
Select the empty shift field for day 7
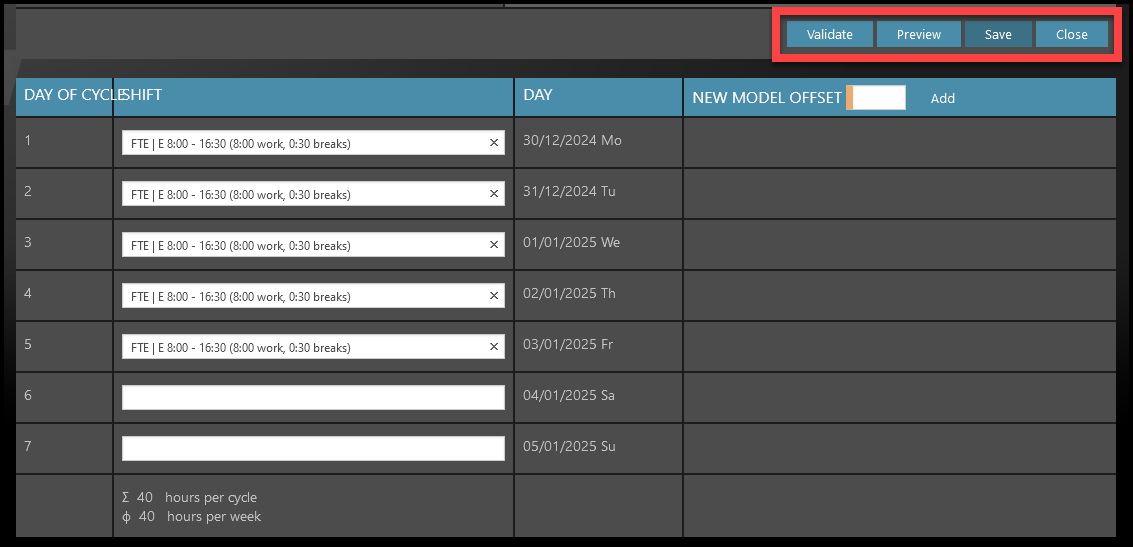pos(312,448)
